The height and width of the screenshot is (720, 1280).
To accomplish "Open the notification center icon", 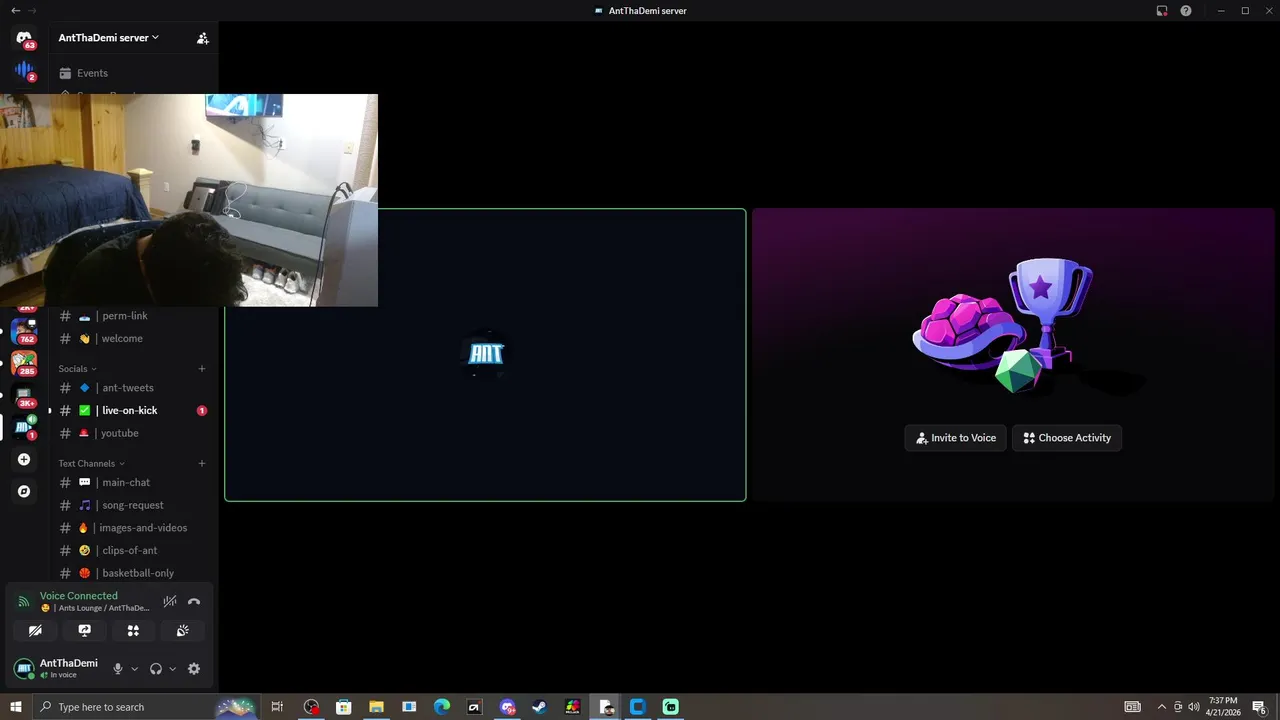I will pos(1260,707).
